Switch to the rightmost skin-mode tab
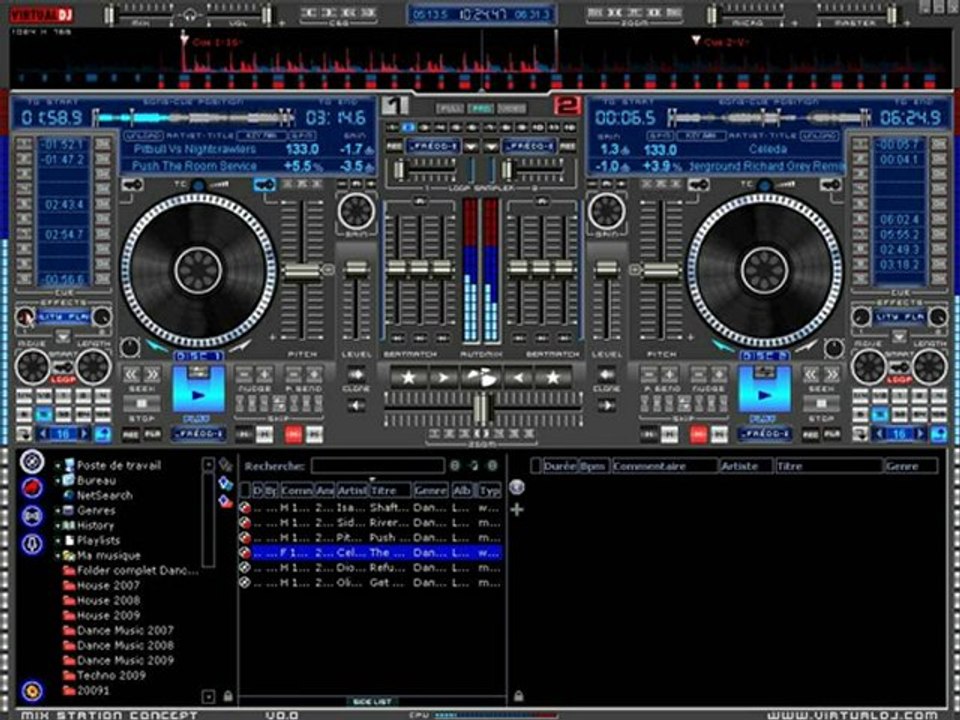960x720 pixels. (x=512, y=108)
